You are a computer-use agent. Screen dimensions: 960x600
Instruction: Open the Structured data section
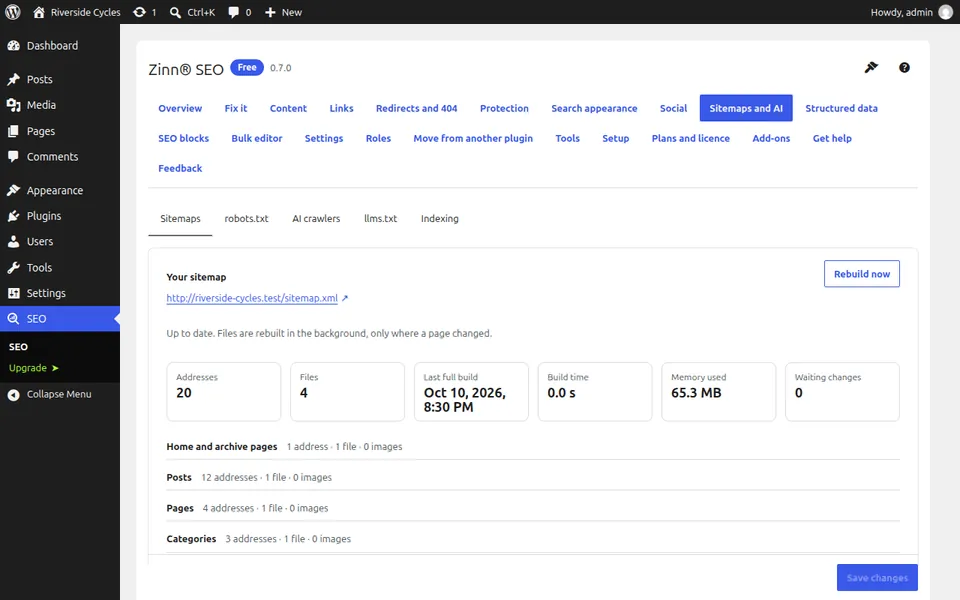point(841,108)
